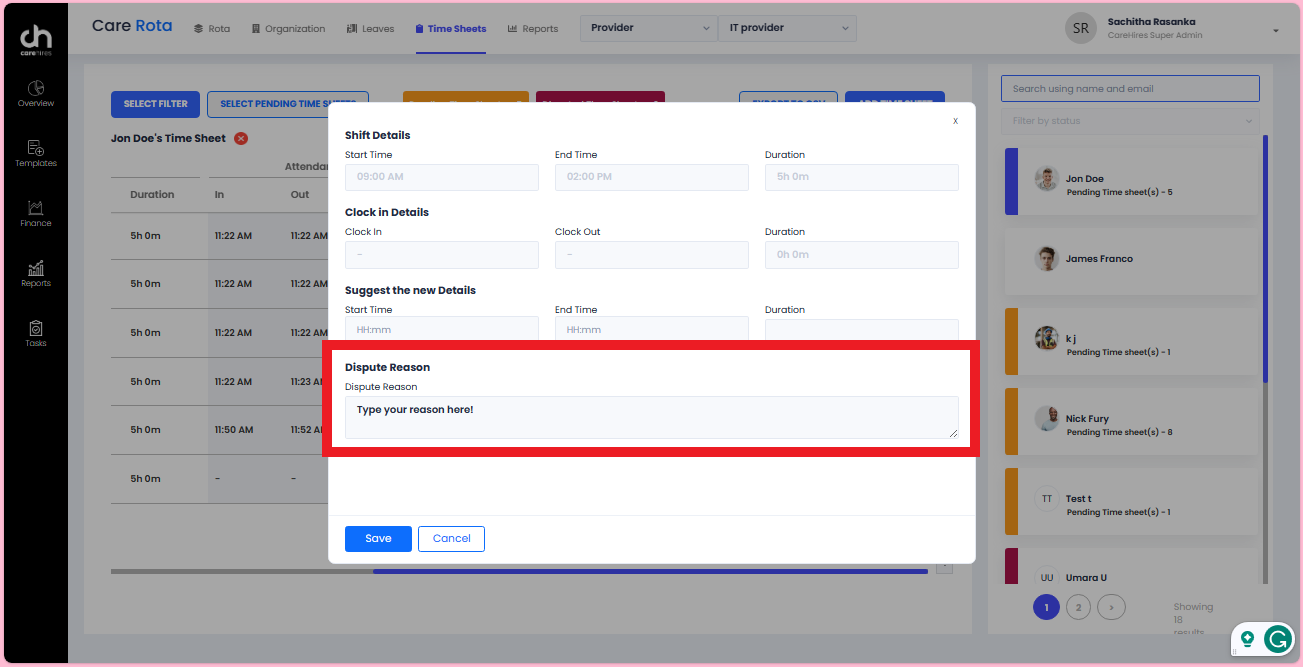The height and width of the screenshot is (667, 1303).
Task: Click the Dispute Reason text area
Action: click(651, 417)
